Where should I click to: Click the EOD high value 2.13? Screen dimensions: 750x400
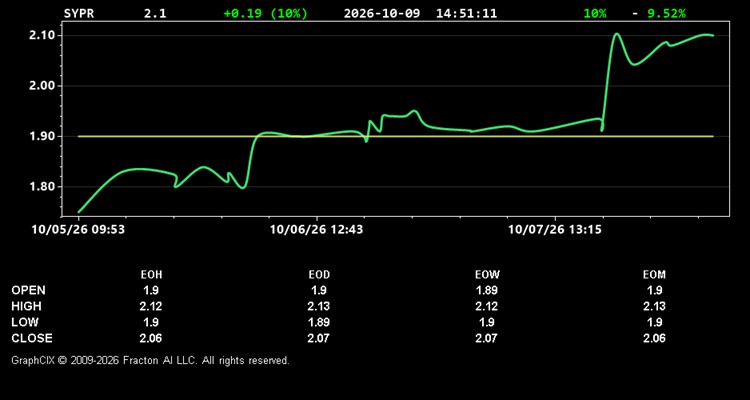coord(320,306)
